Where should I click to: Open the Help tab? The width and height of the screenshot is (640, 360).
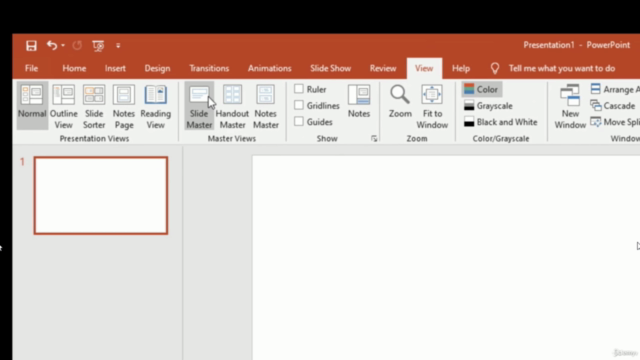(461, 69)
